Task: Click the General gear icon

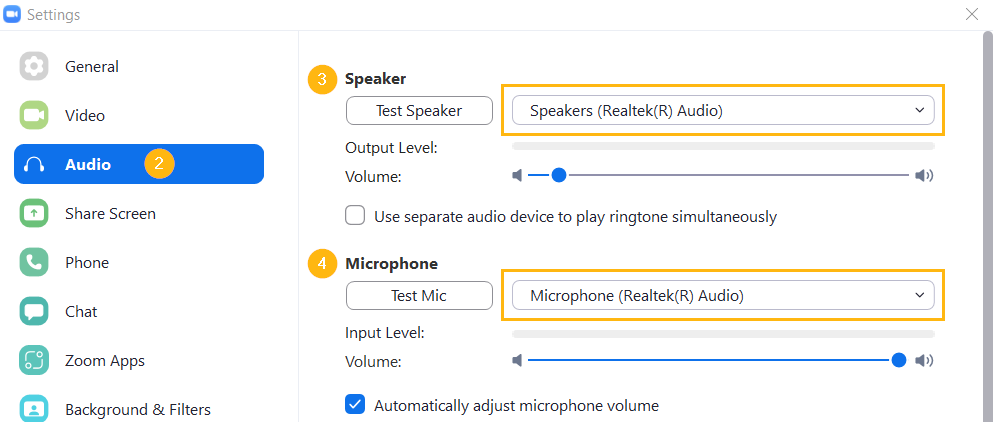Action: [x=34, y=67]
